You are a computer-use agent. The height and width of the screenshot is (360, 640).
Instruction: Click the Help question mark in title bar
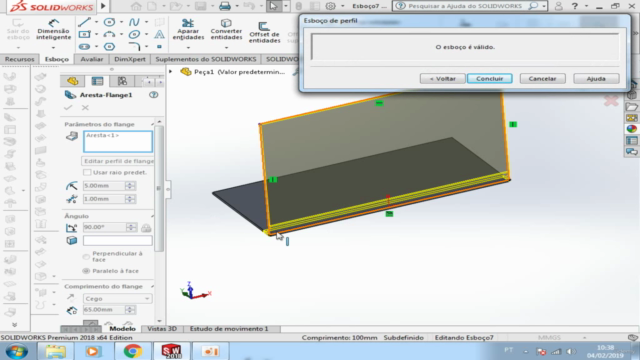(x=574, y=6)
